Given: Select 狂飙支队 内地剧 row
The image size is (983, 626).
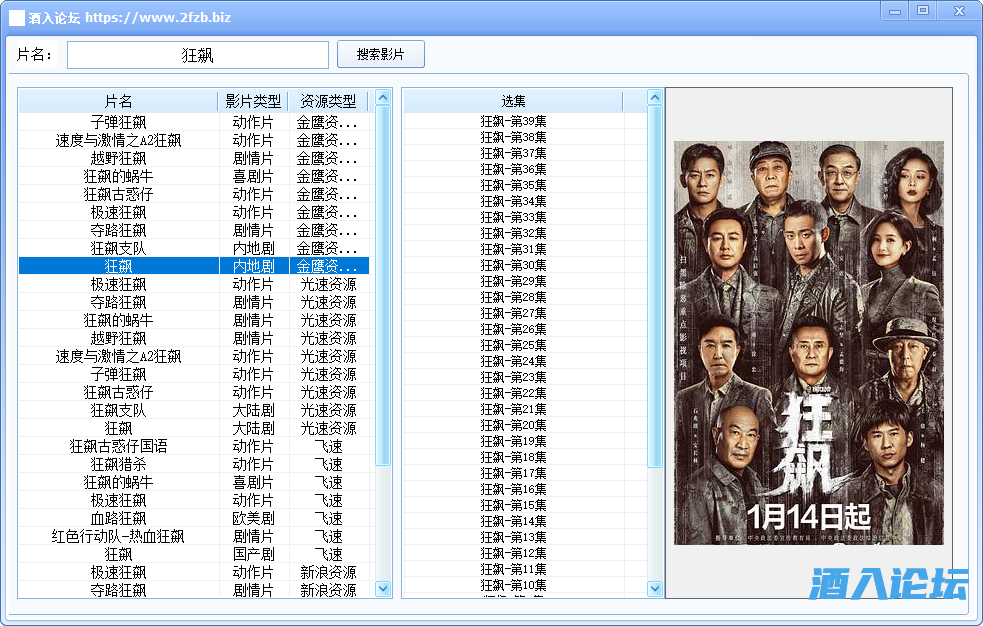Looking at the screenshot, I should coord(118,248).
